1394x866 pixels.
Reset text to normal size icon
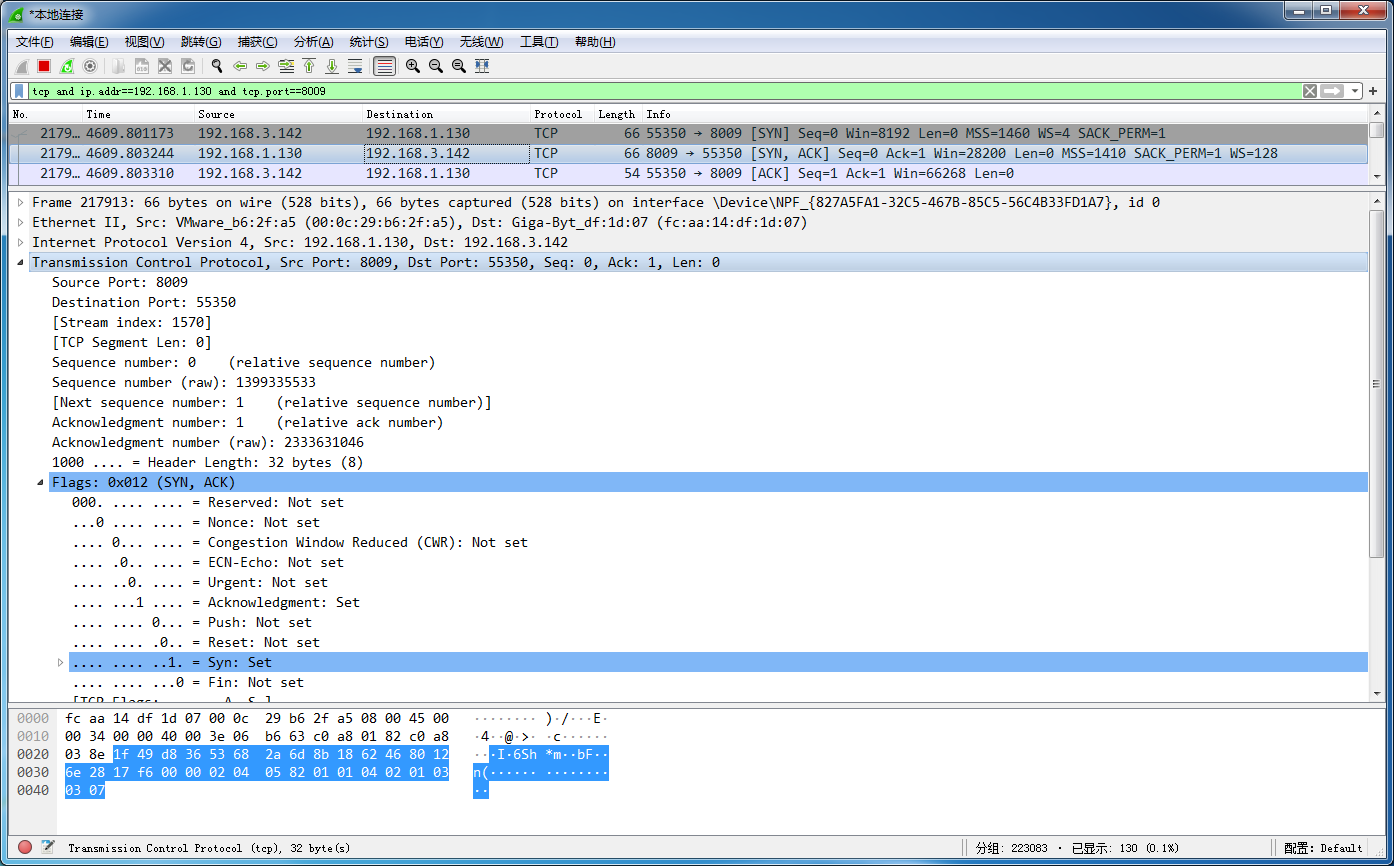pos(459,66)
